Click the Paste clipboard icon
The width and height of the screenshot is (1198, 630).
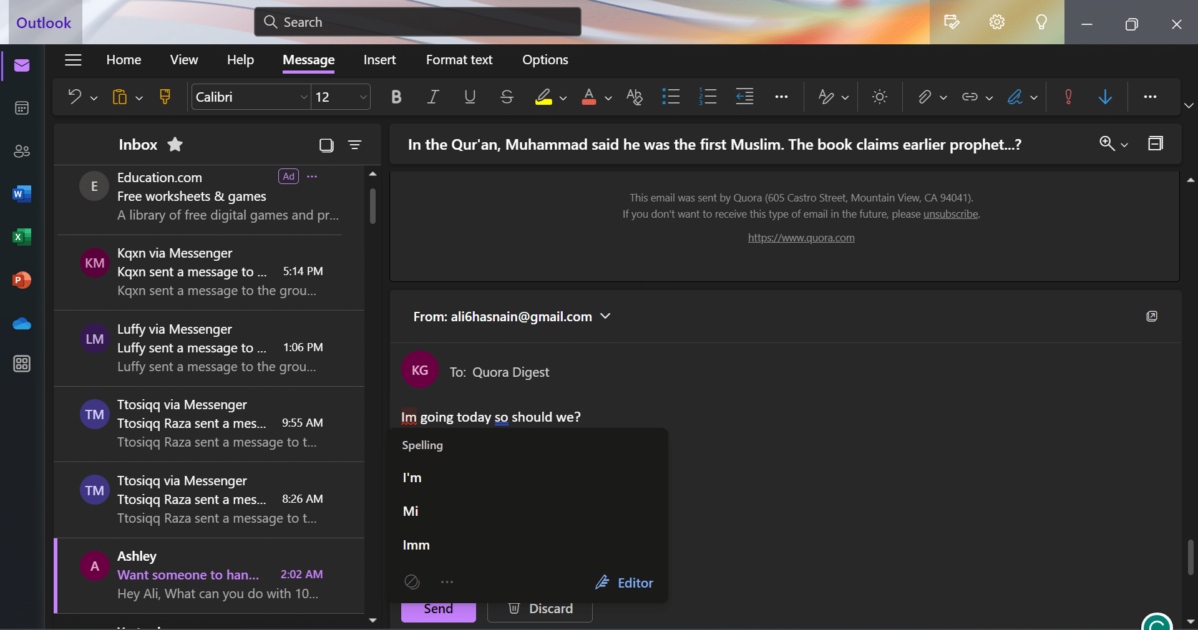(119, 97)
